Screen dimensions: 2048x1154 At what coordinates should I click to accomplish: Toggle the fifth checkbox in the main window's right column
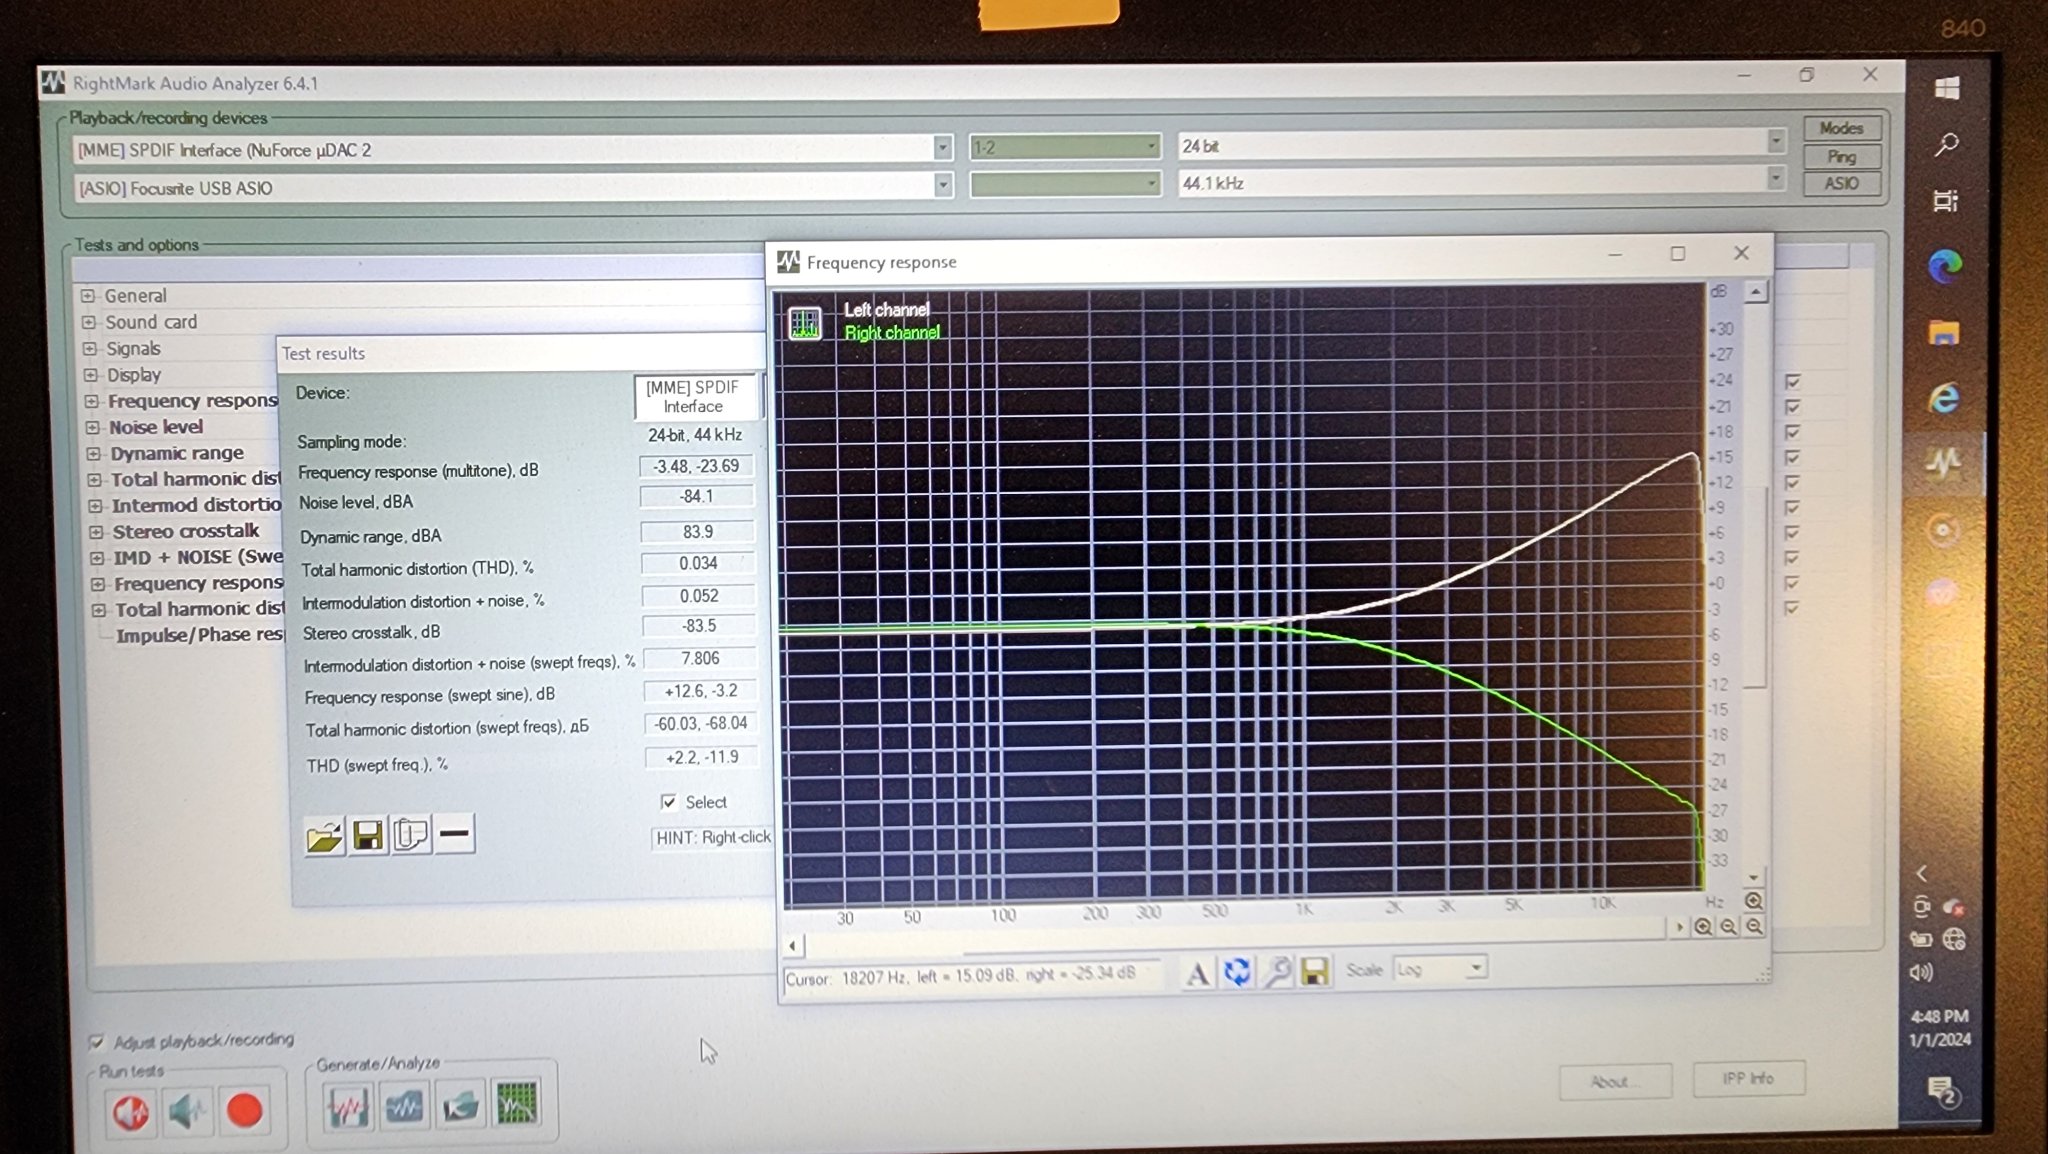tap(1792, 481)
